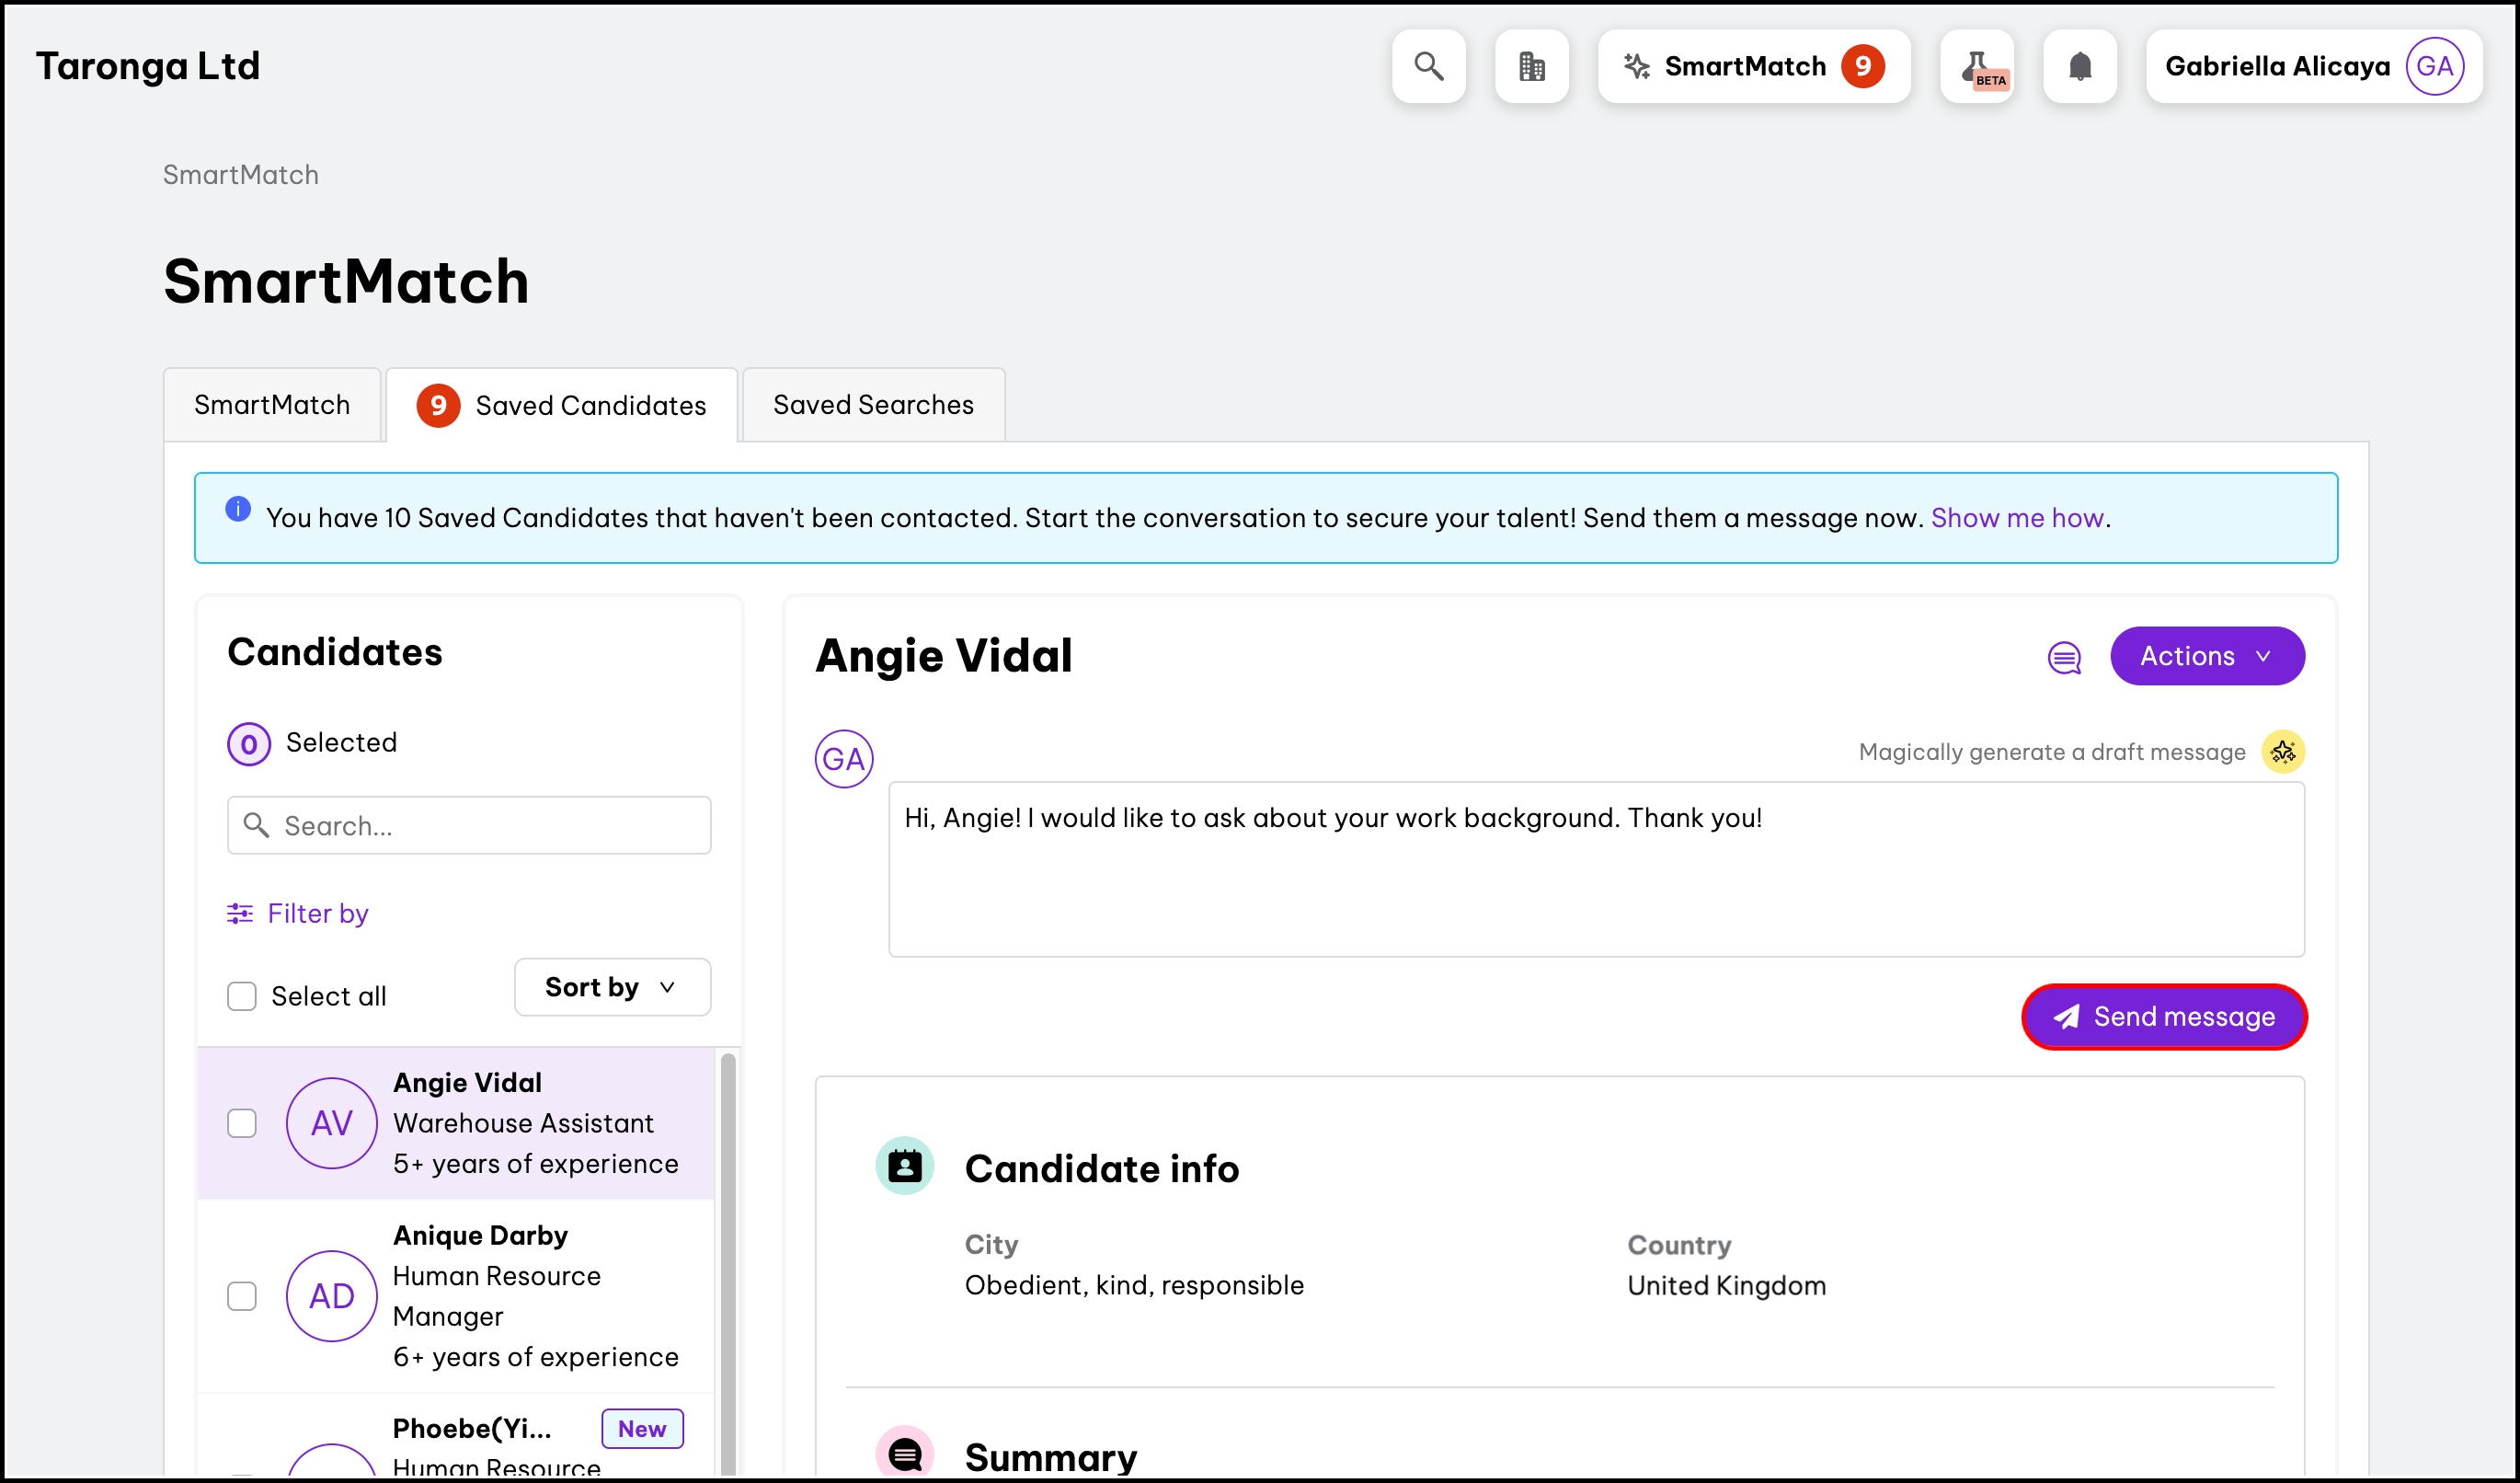Open the SmartMatch header menu button
The height and width of the screenshot is (1483, 2520).
1753,66
